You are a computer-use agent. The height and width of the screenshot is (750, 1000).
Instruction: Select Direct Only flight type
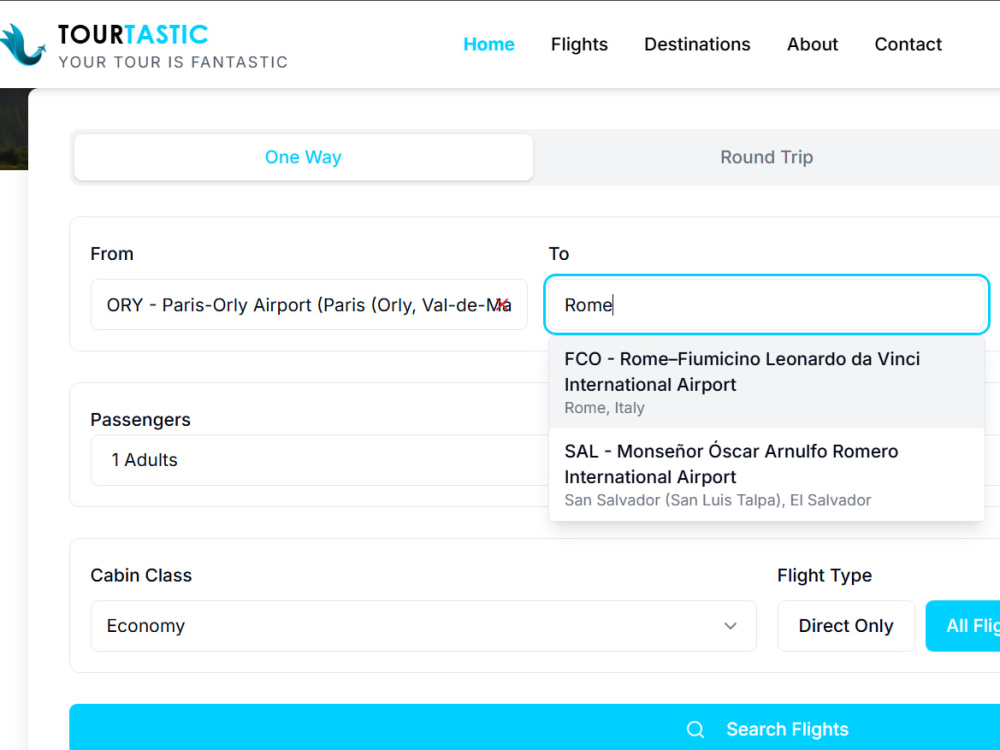tap(846, 626)
